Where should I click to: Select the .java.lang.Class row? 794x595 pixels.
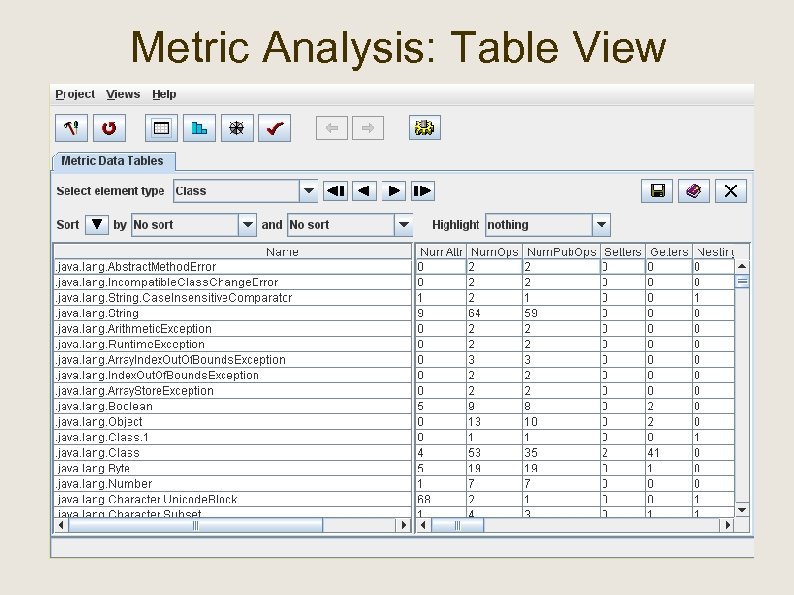pos(232,453)
